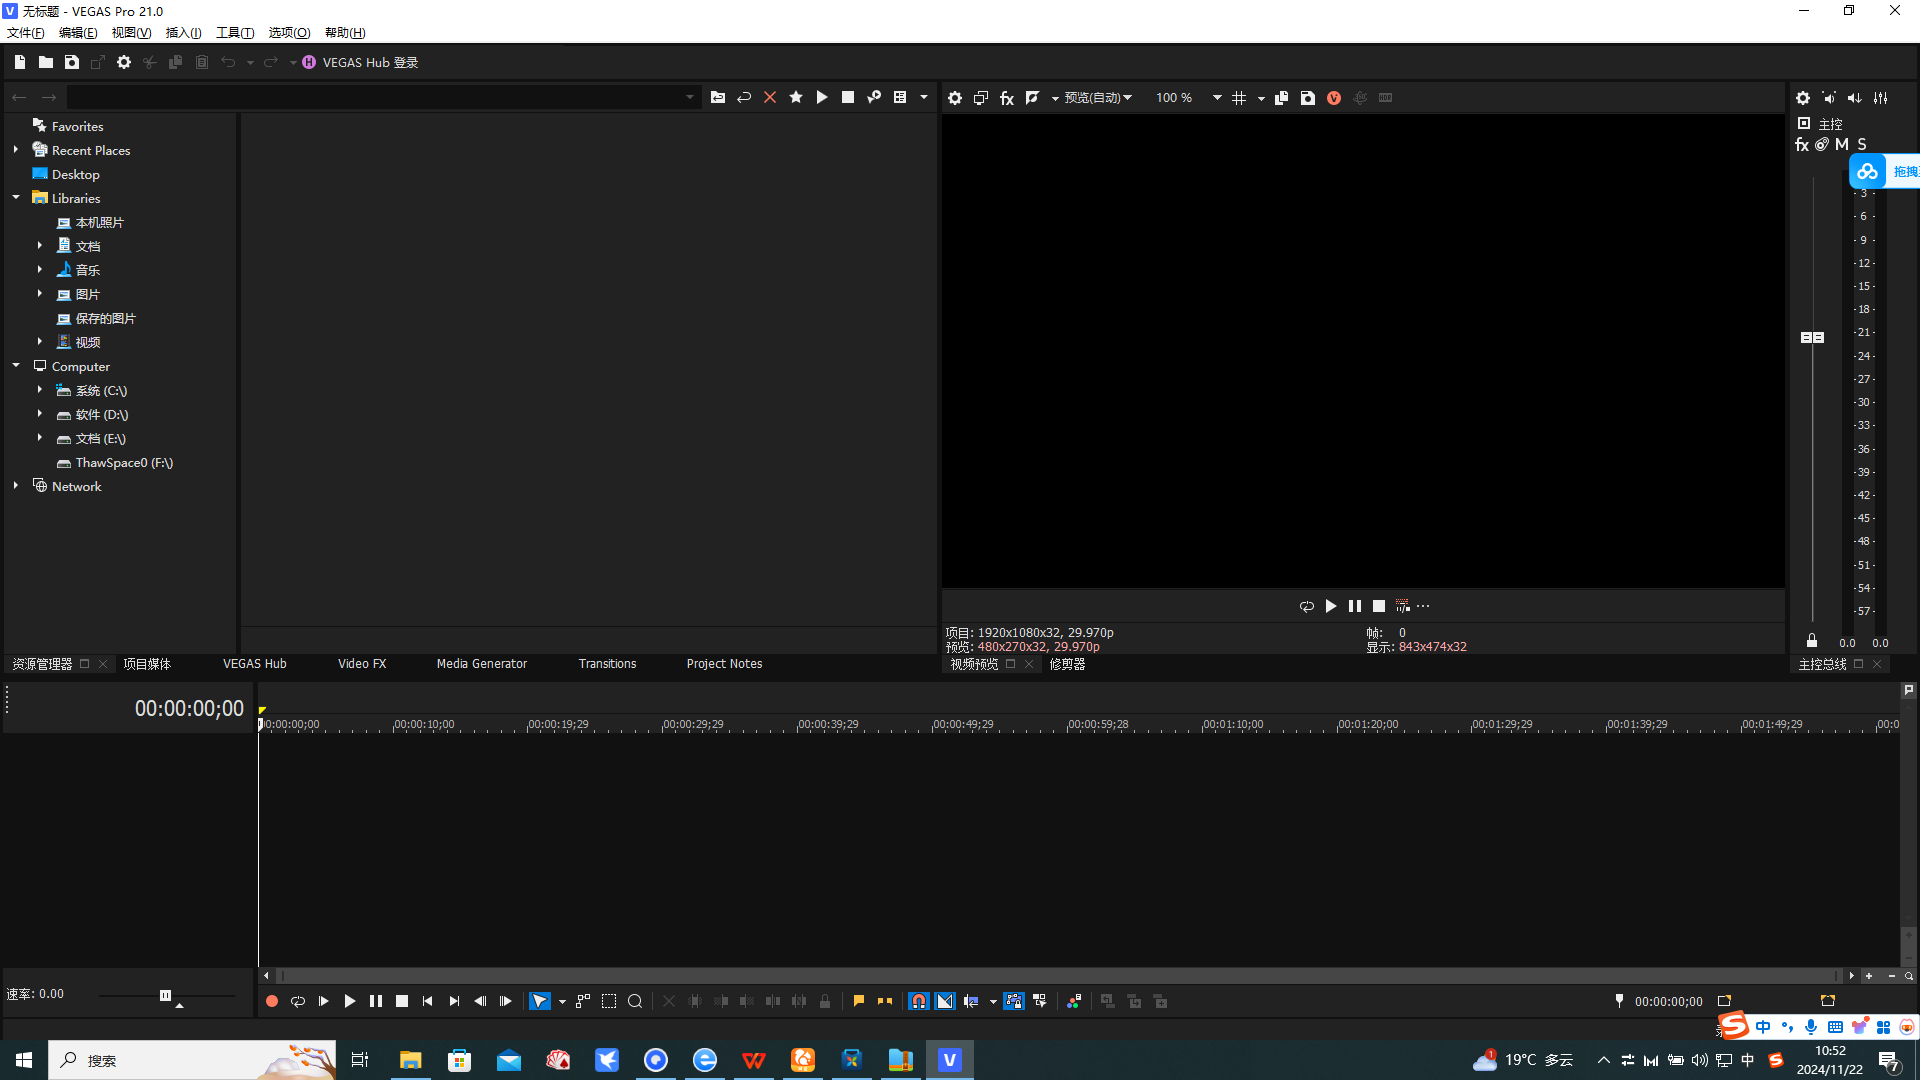The image size is (1920, 1080).
Task: Click the timeline timecode display 00:00:00;00
Action: click(189, 709)
